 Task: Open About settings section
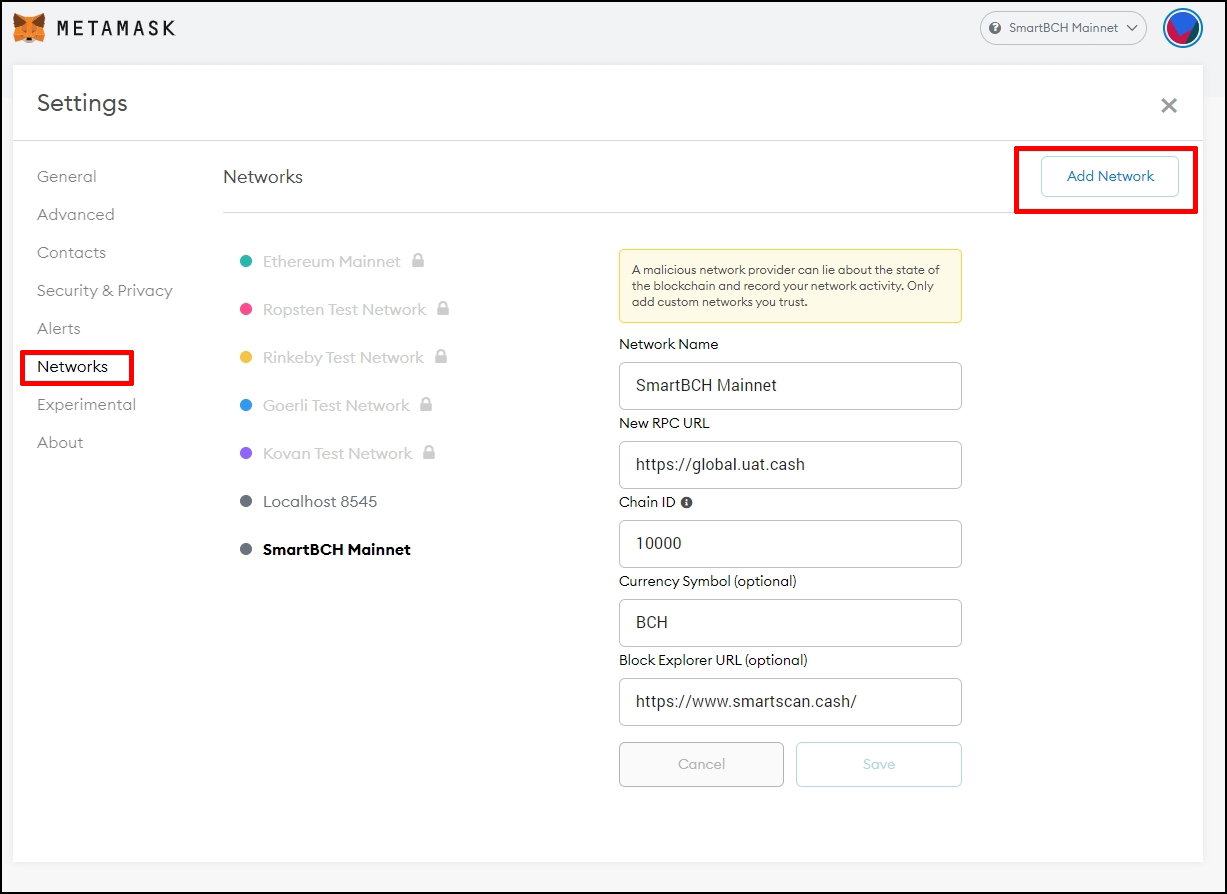pyautogui.click(x=60, y=443)
